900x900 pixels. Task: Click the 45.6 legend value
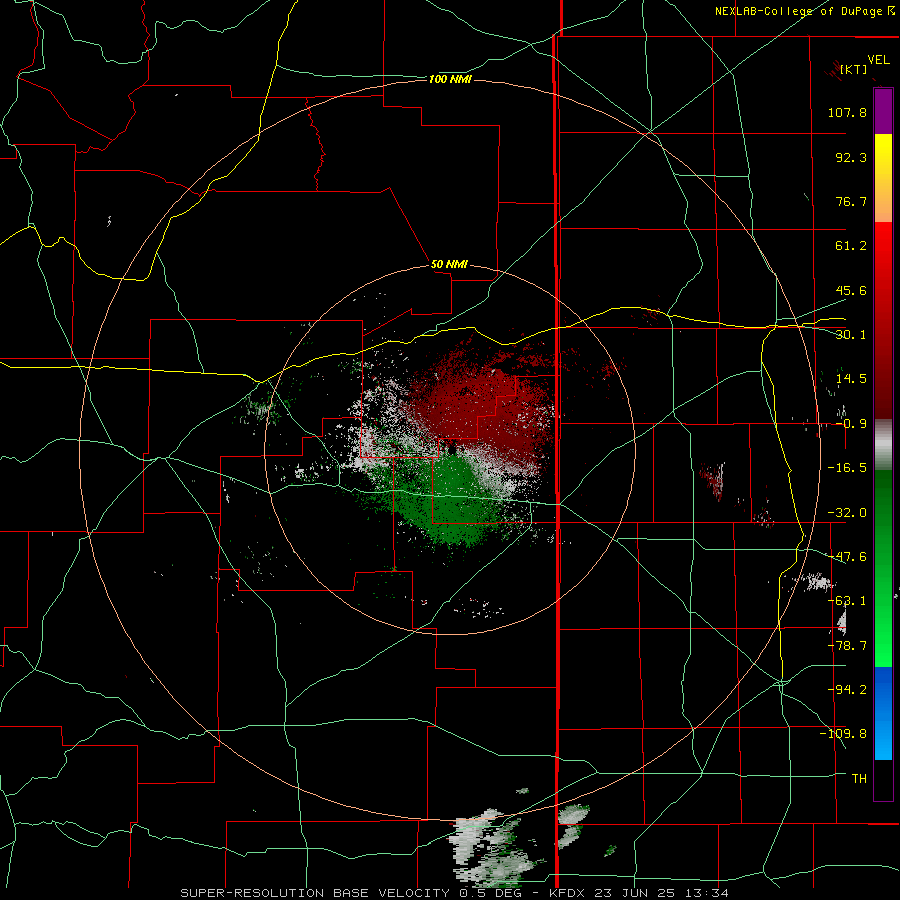[x=851, y=290]
